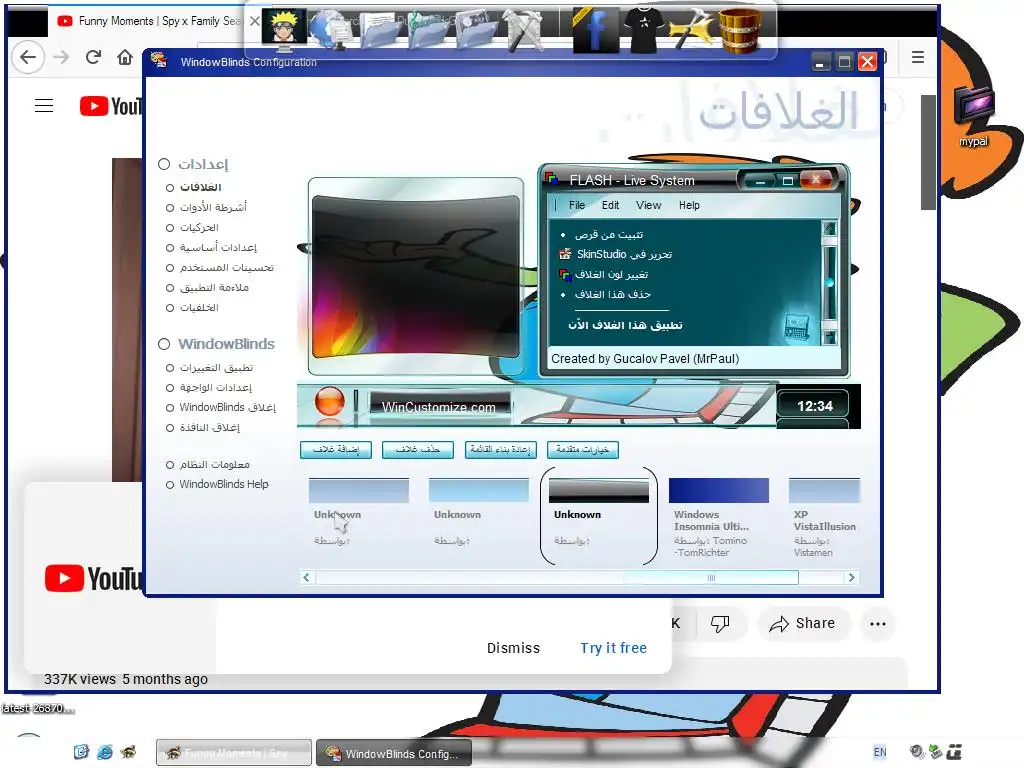
Task: Click حذف هذا الغلاف option
Action: tap(613, 295)
